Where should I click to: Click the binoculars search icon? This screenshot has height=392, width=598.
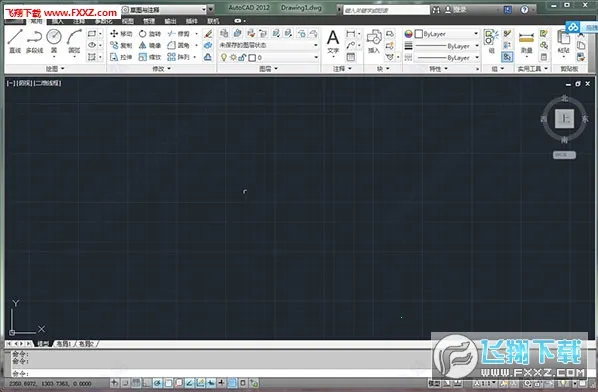[436, 10]
